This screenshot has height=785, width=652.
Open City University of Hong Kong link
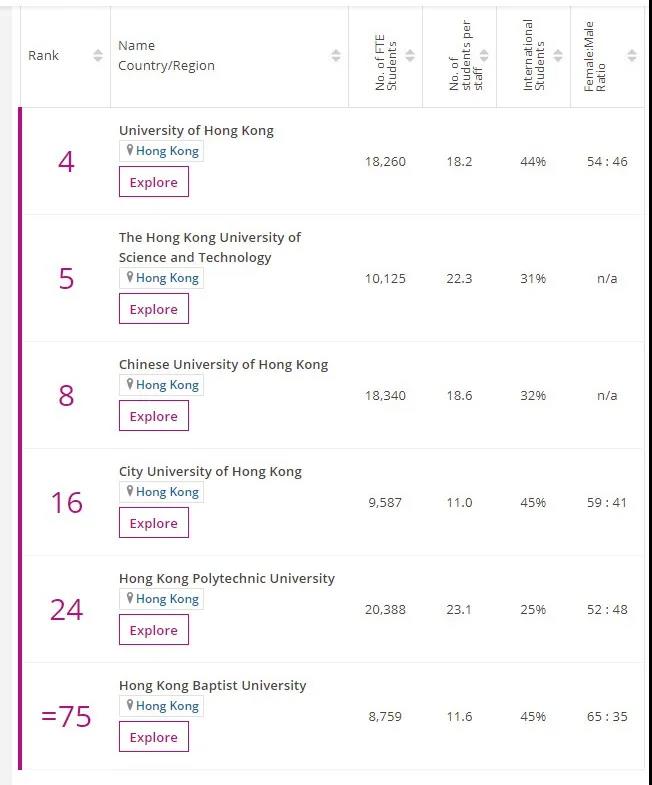[210, 471]
